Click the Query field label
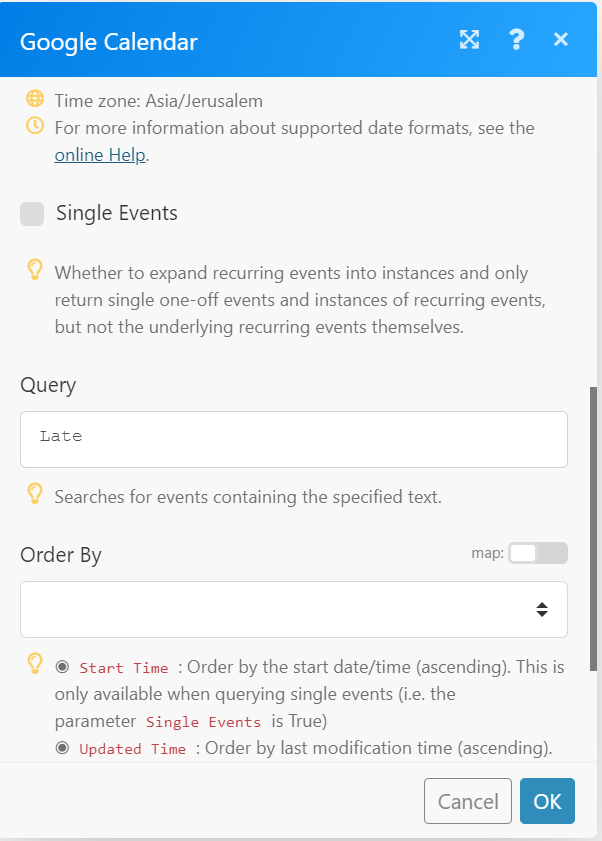 tap(48, 385)
